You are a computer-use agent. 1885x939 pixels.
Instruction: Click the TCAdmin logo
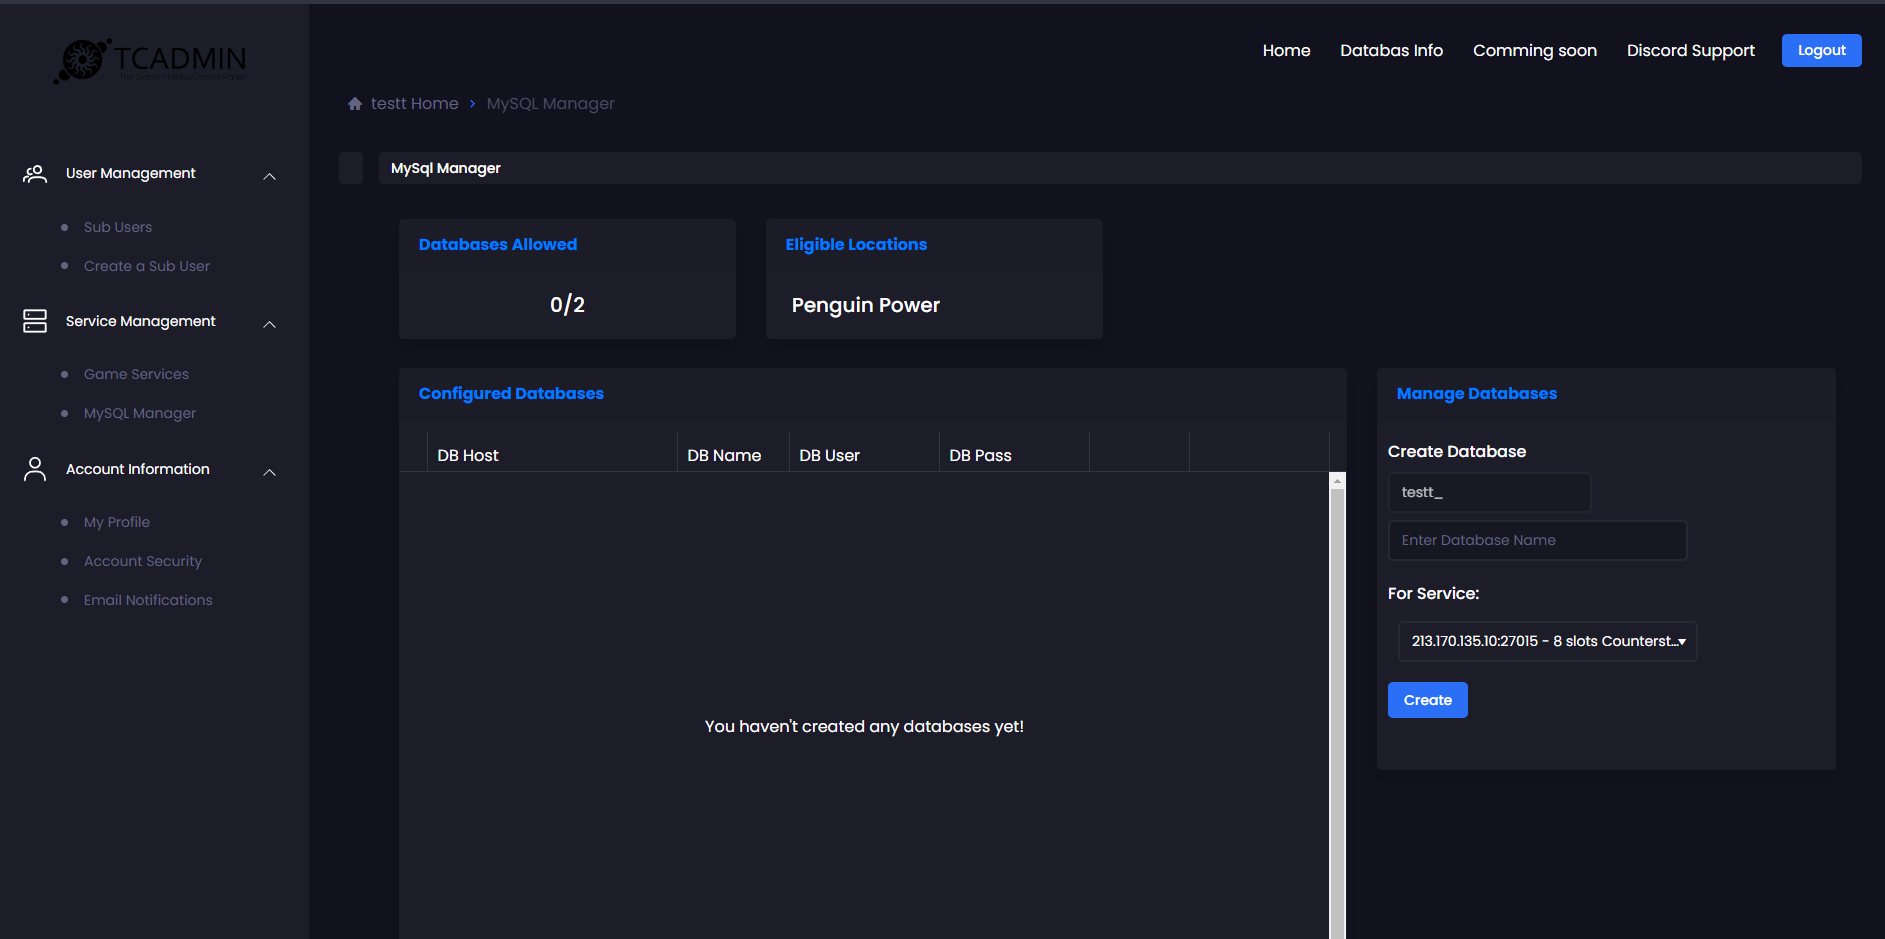tap(150, 61)
